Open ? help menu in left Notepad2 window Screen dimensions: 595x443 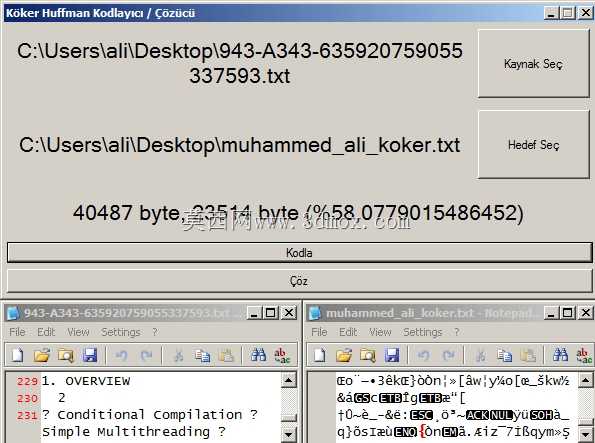(x=155, y=332)
